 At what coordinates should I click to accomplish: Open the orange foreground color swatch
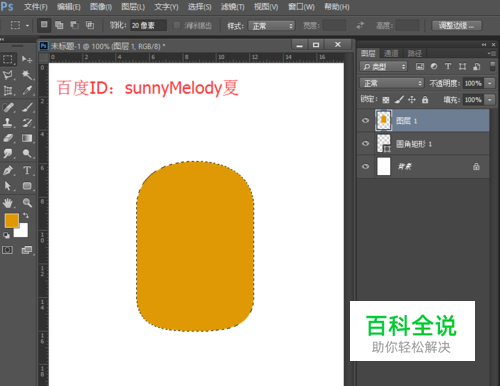click(x=12, y=221)
